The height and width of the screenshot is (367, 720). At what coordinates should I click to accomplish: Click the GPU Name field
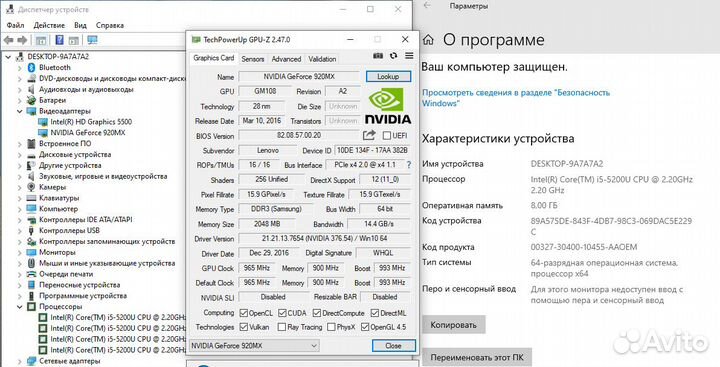(x=299, y=77)
